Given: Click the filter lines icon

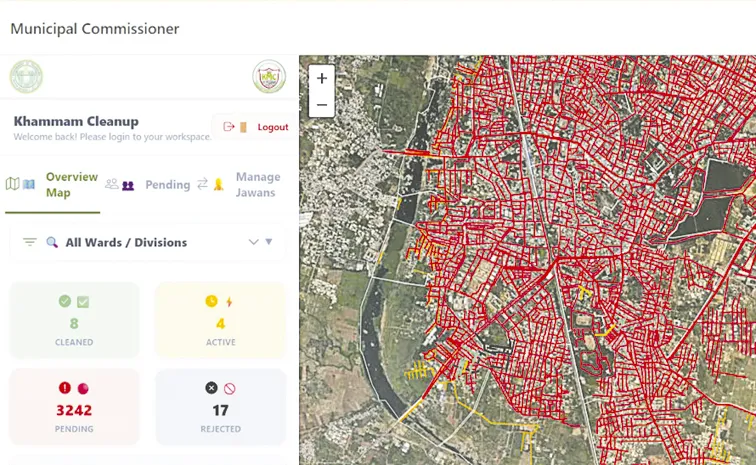Looking at the screenshot, I should pyautogui.click(x=30, y=242).
